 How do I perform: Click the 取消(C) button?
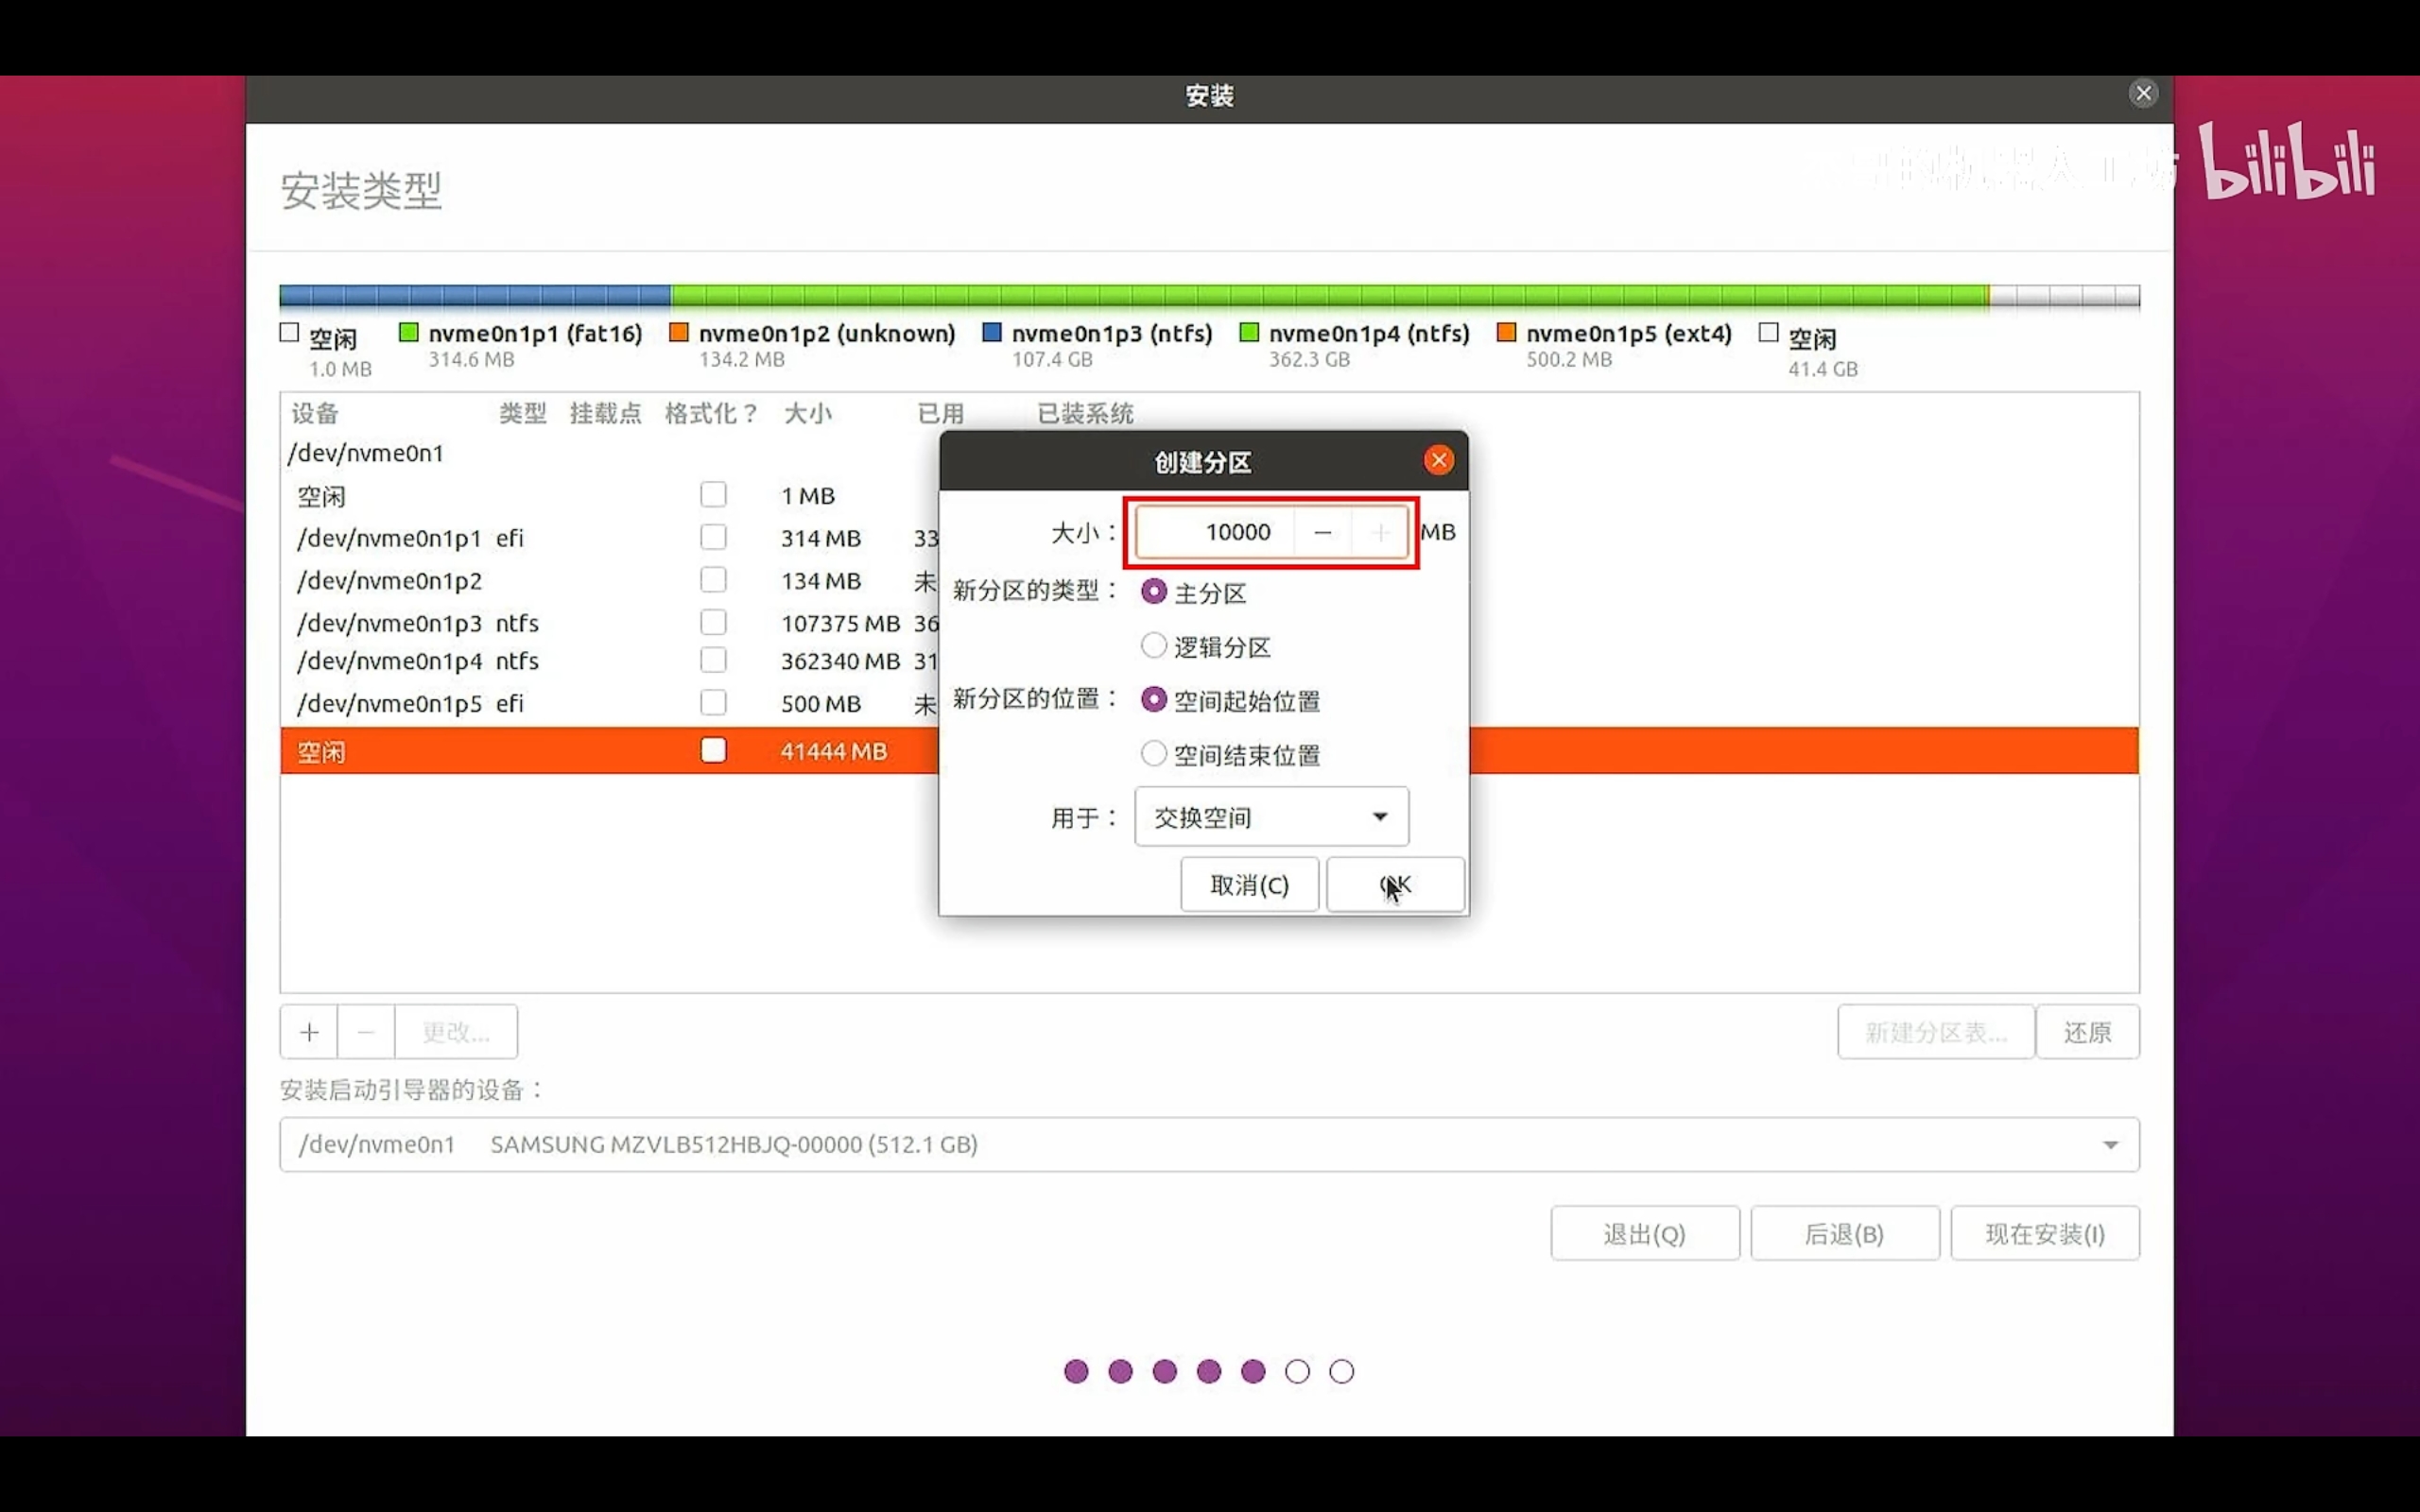pos(1249,885)
